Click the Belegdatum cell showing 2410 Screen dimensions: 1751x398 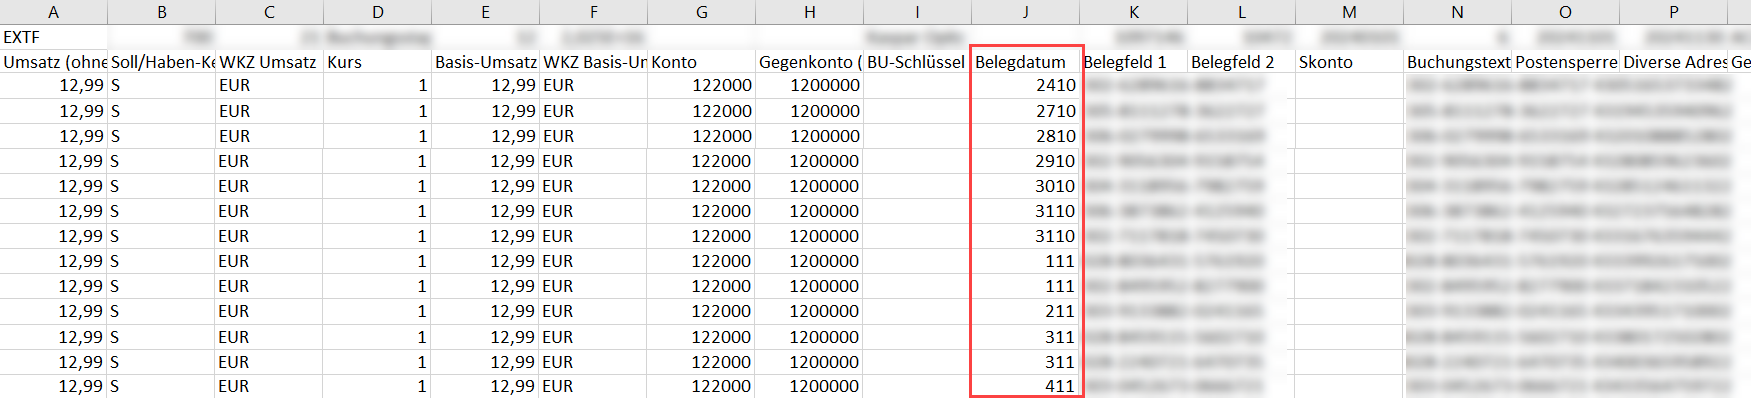coord(1025,86)
